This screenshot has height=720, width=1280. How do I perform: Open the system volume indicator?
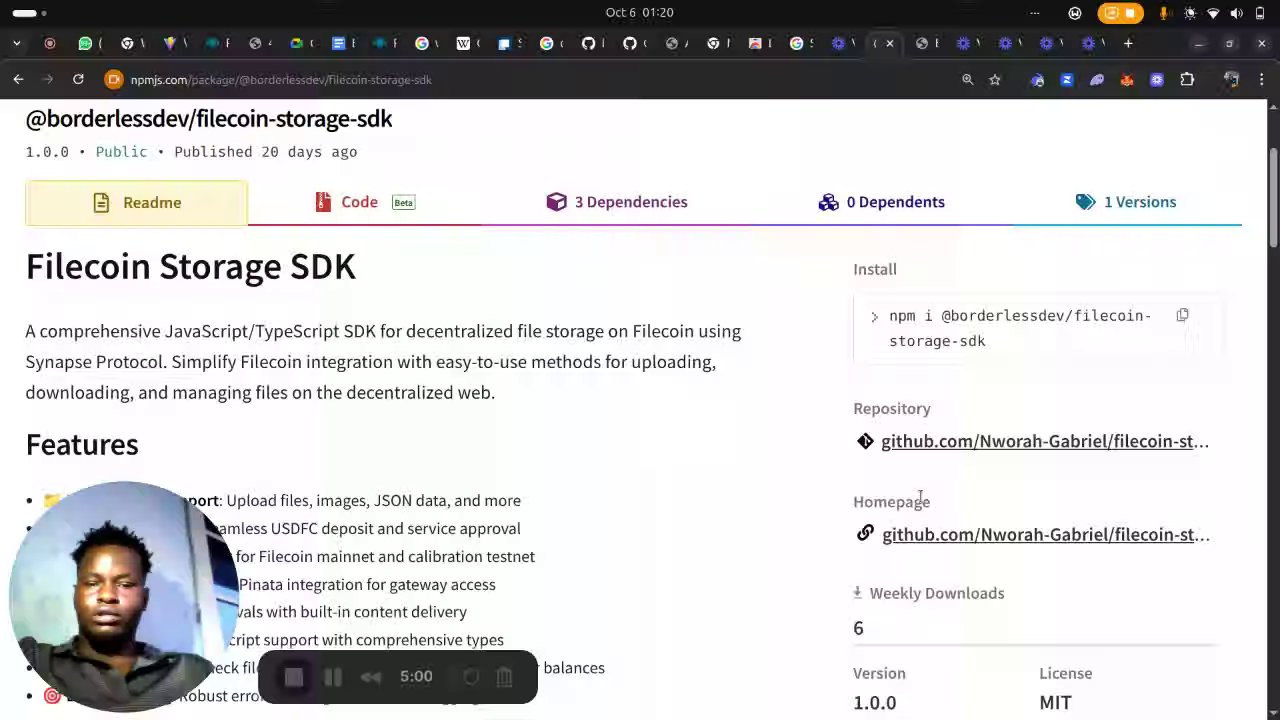pyautogui.click(x=1236, y=13)
